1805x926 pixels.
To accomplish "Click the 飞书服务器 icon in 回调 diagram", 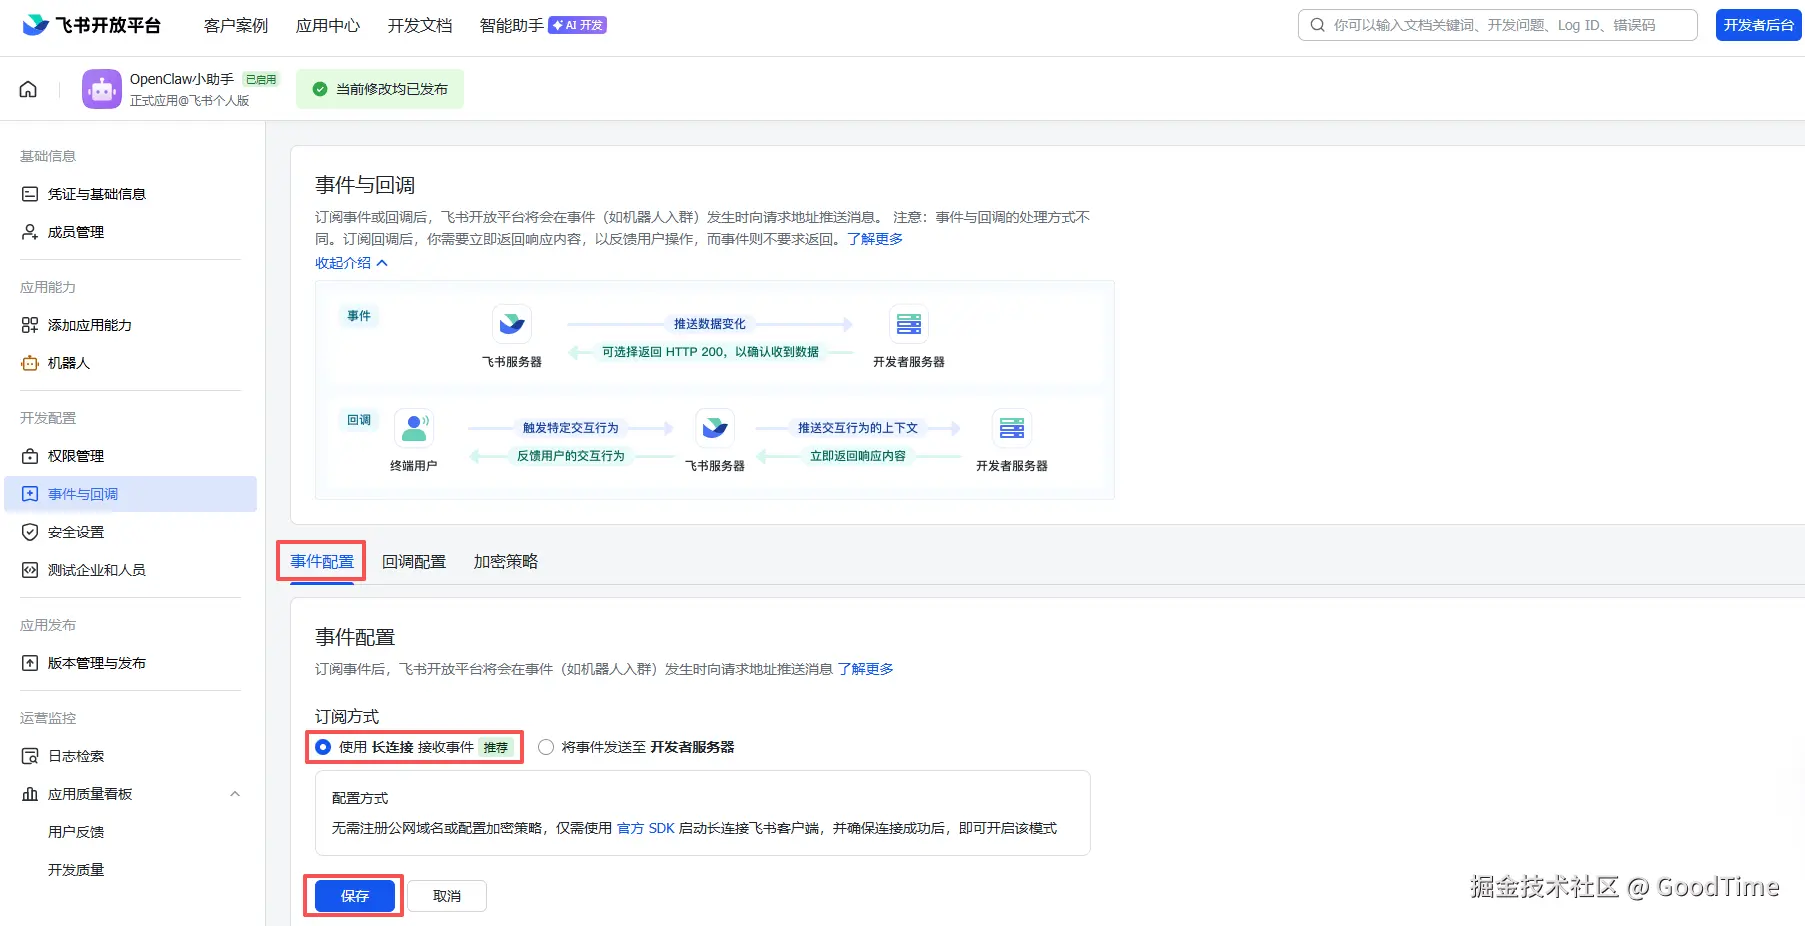I will pyautogui.click(x=715, y=428).
